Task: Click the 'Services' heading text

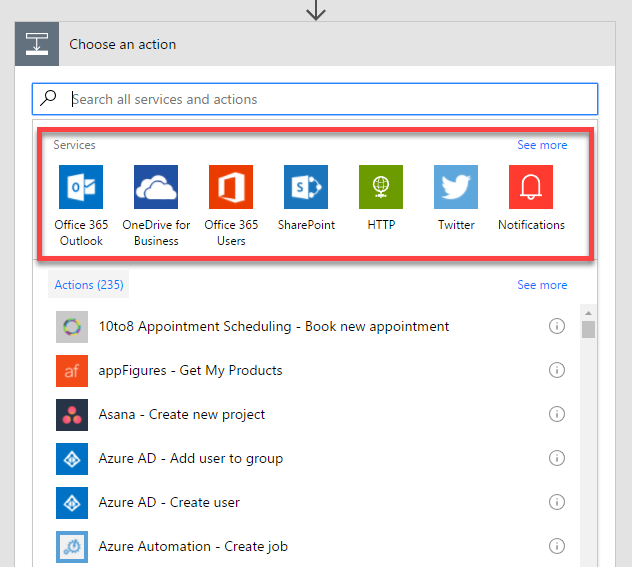Action: 75,145
